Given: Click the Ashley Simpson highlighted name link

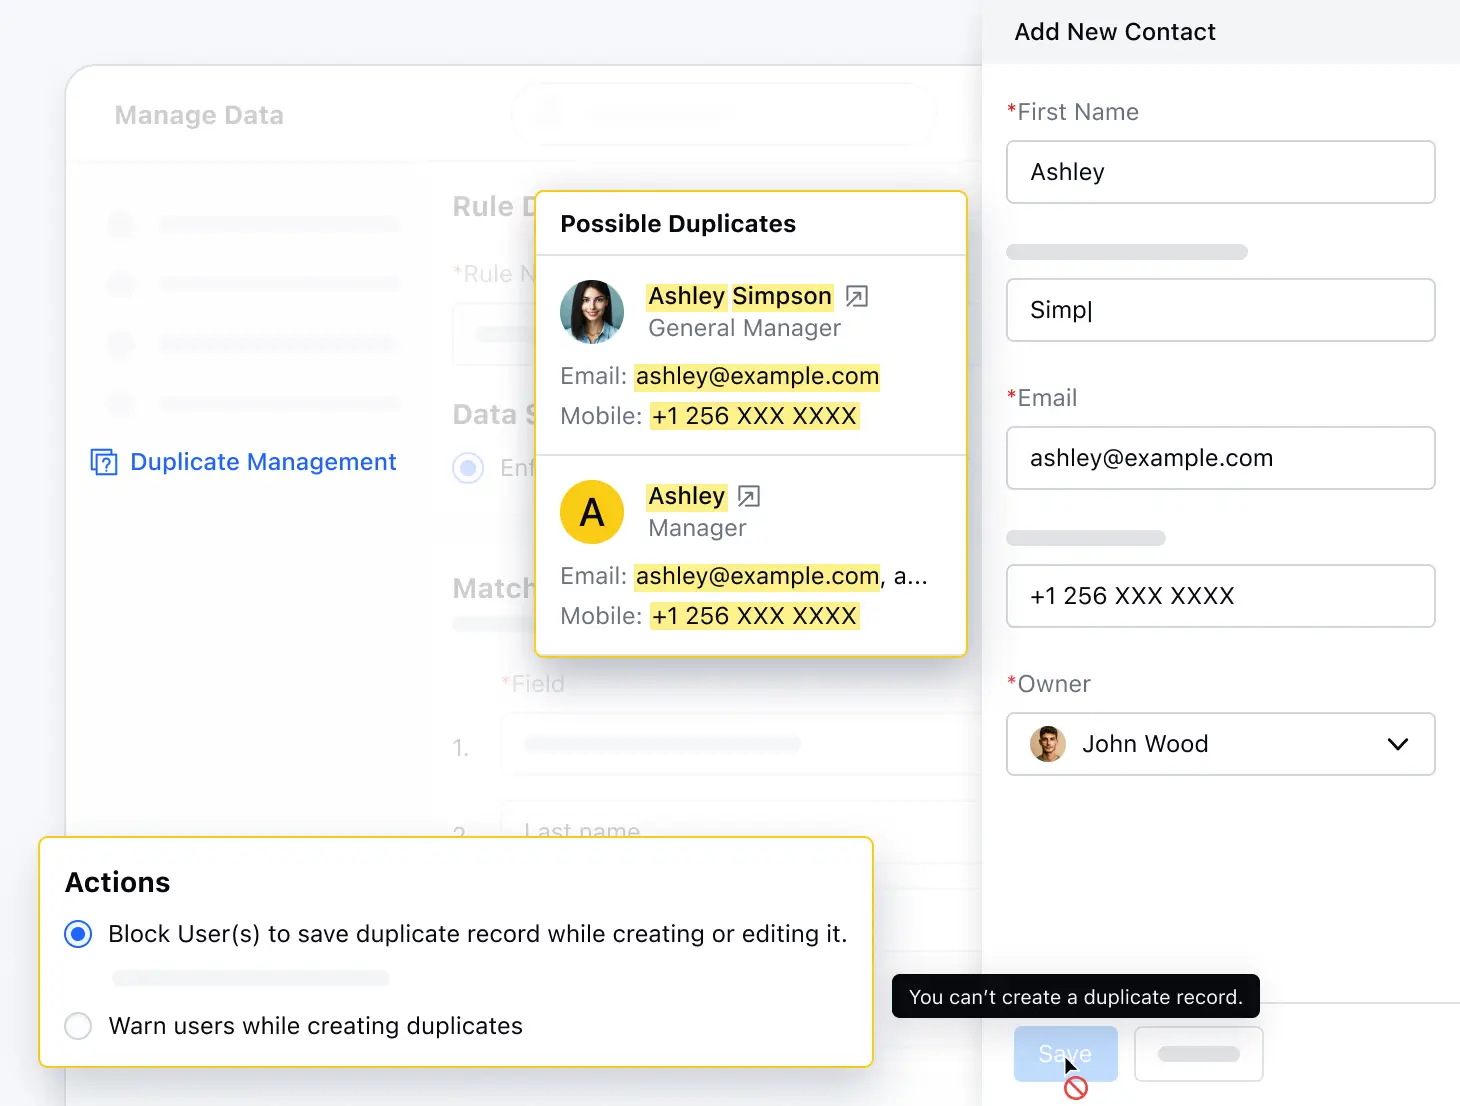Looking at the screenshot, I should point(740,296).
